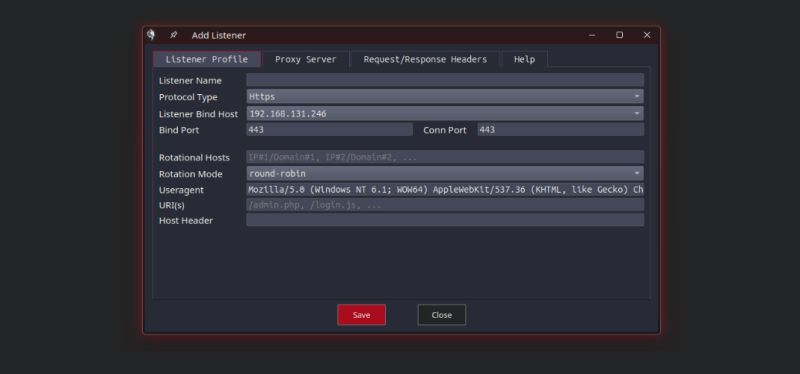
Task: Click the Rotation Mode label
Action: 191,174
